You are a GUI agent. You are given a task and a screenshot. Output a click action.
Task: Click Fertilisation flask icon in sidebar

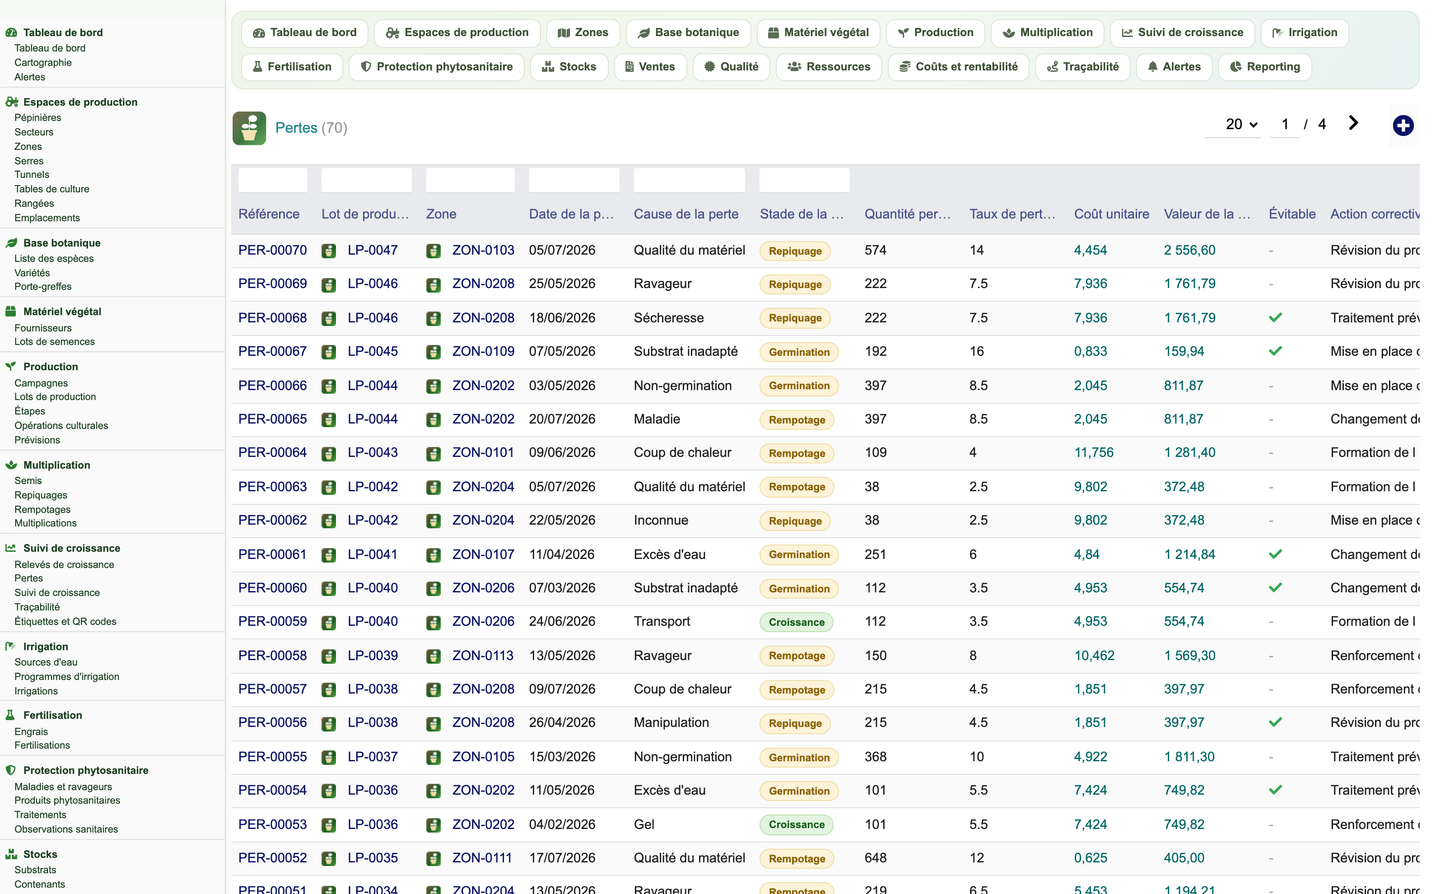click(11, 715)
